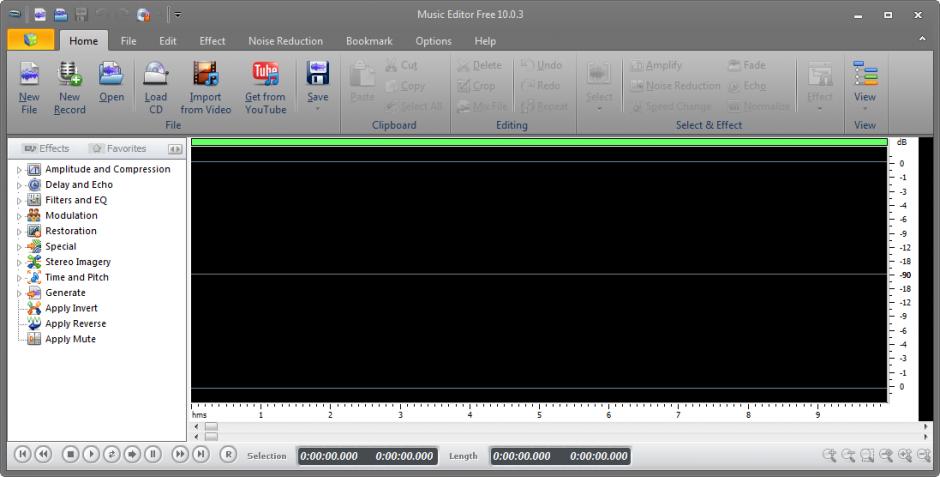Viewport: 940px width, 477px height.
Task: Click the View icon in the ribbon
Action: coord(865,74)
